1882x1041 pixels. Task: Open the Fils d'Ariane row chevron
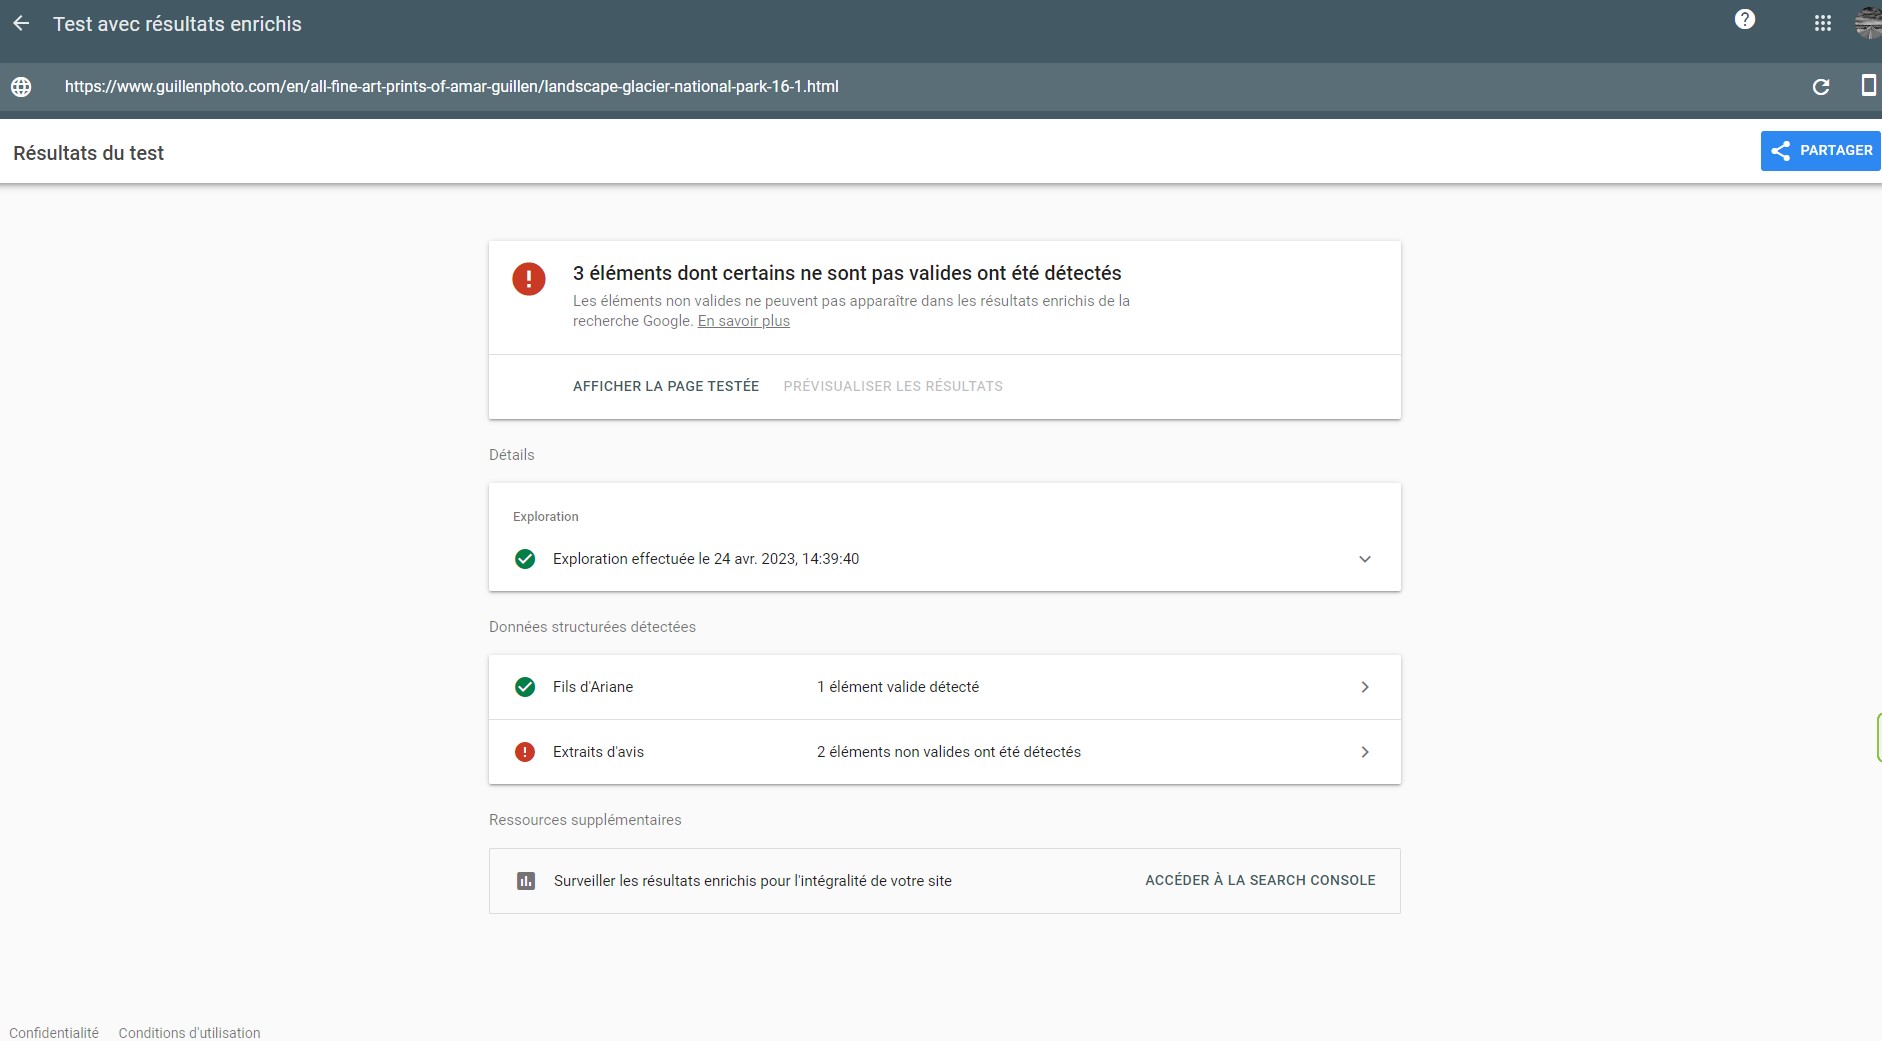click(1365, 687)
